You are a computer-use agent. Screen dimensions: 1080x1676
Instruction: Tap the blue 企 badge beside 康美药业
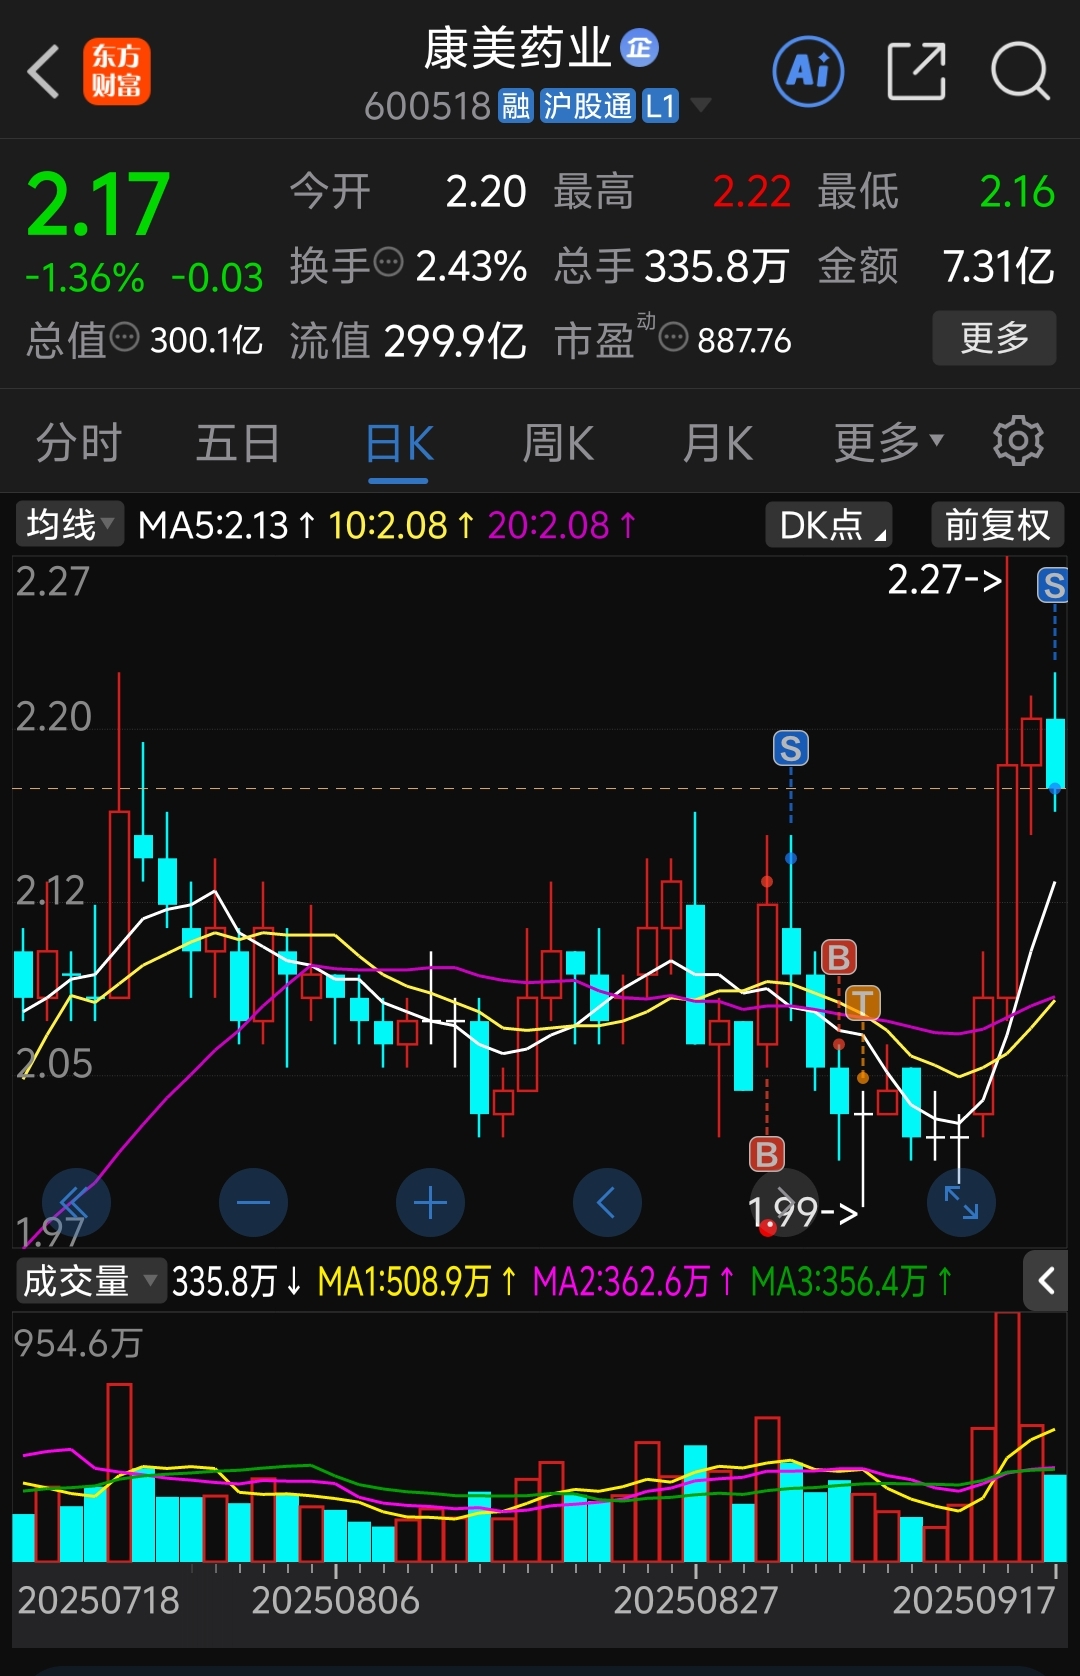640,48
